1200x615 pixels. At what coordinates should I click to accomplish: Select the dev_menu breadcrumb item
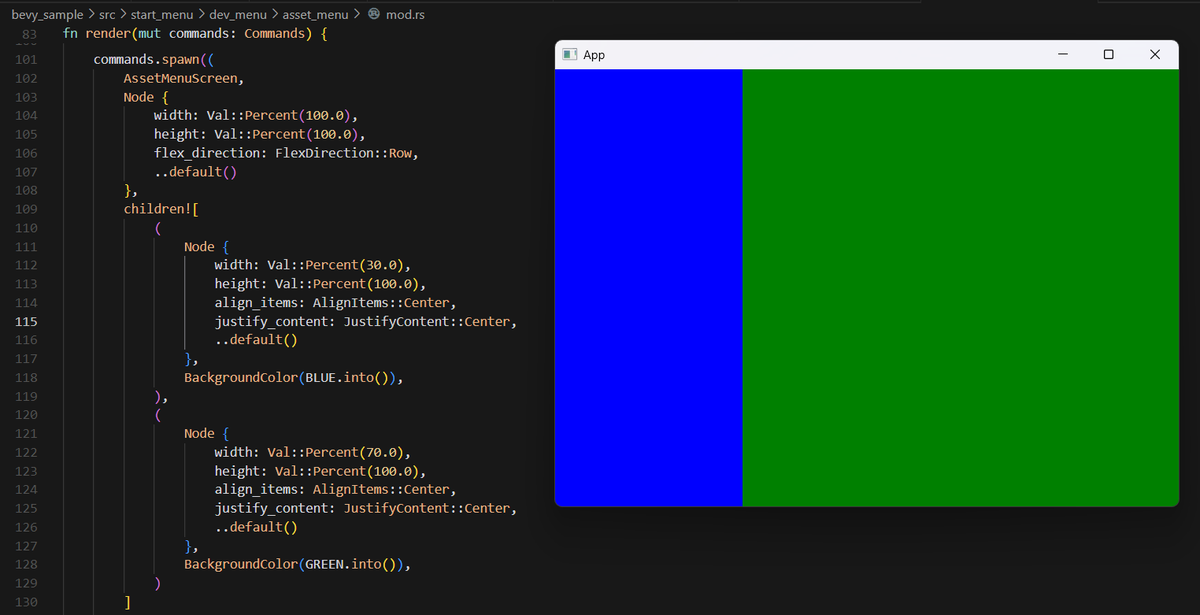click(240, 15)
